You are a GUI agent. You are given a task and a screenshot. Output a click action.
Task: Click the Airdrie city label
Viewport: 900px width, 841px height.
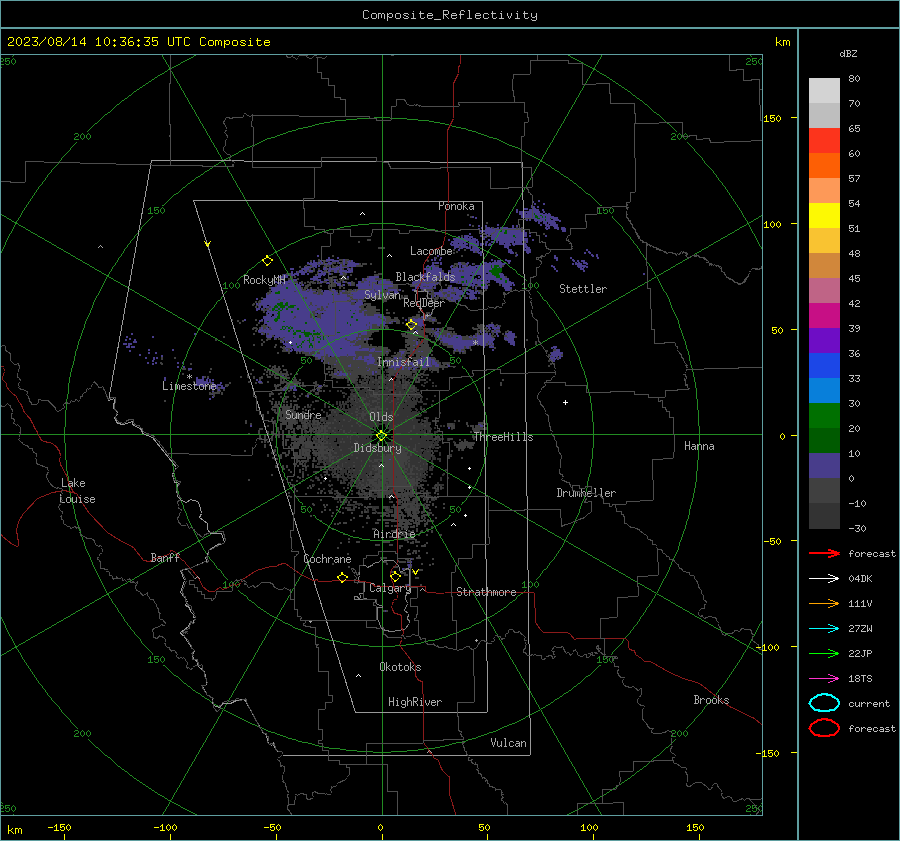394,534
